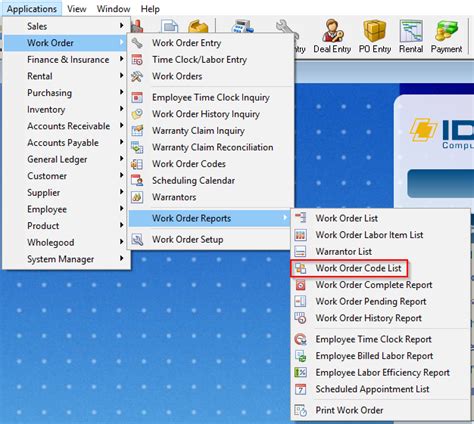Open the Help menu

pos(150,9)
